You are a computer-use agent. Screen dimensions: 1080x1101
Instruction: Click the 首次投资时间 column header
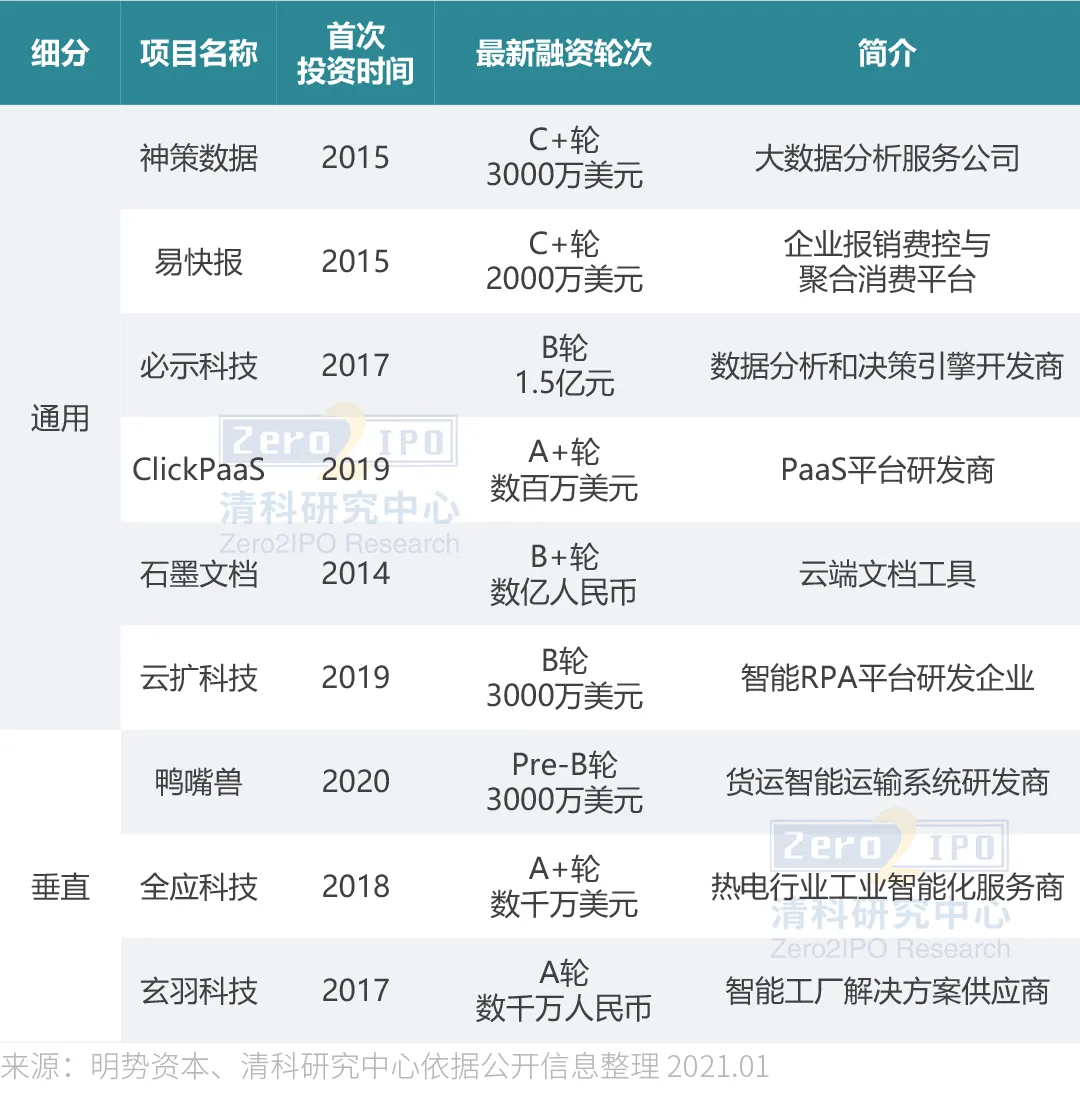click(356, 52)
